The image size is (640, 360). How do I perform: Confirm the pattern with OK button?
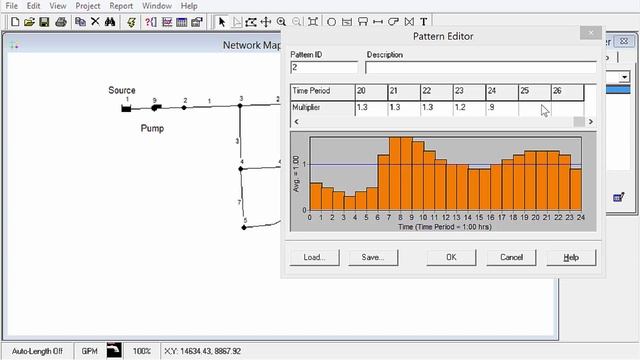pyautogui.click(x=451, y=258)
